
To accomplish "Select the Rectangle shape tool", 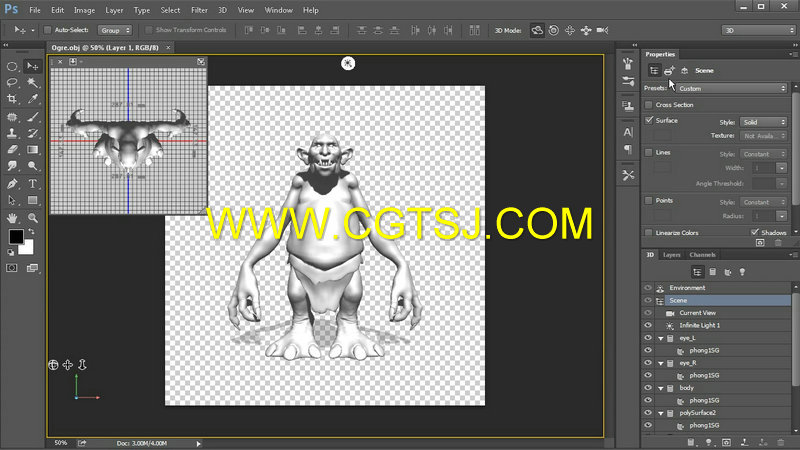I will coord(33,200).
